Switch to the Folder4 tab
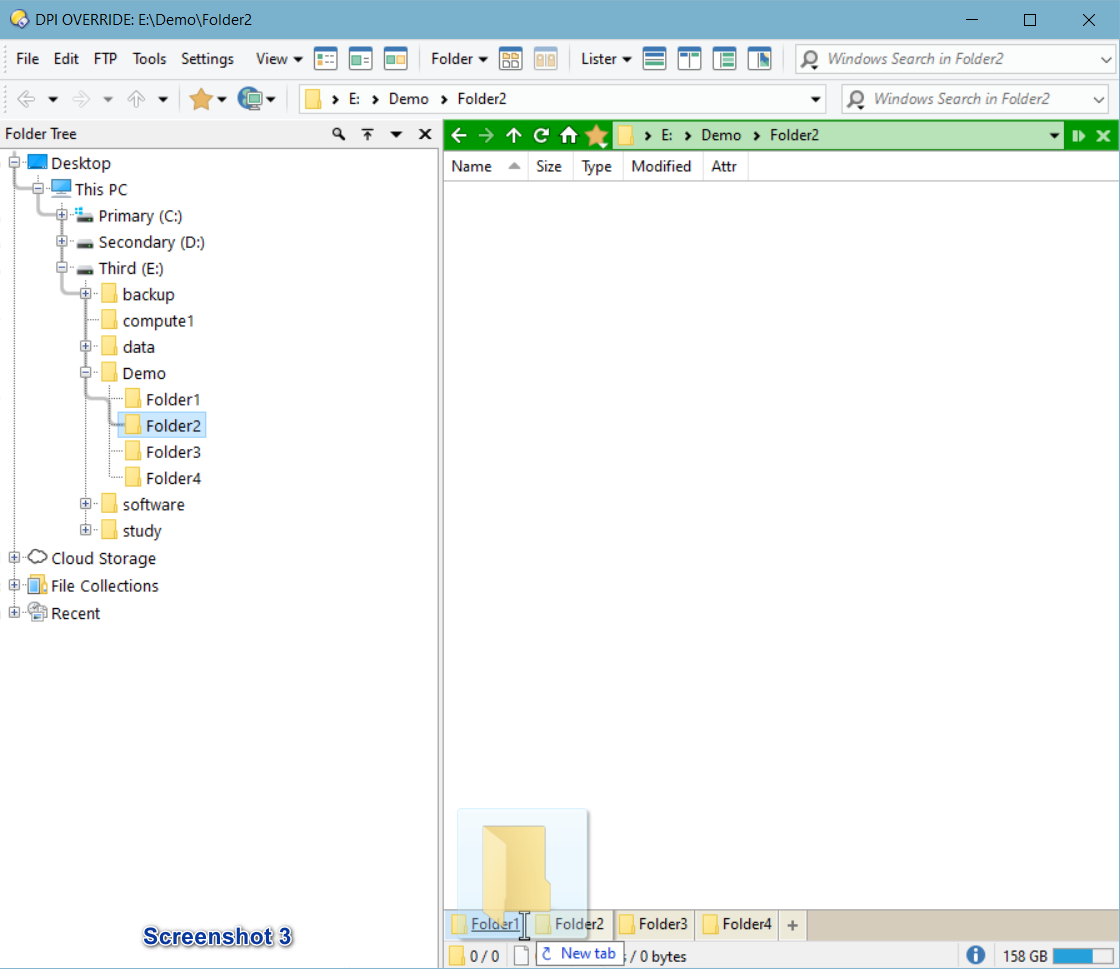The width and height of the screenshot is (1120, 969). 738,924
